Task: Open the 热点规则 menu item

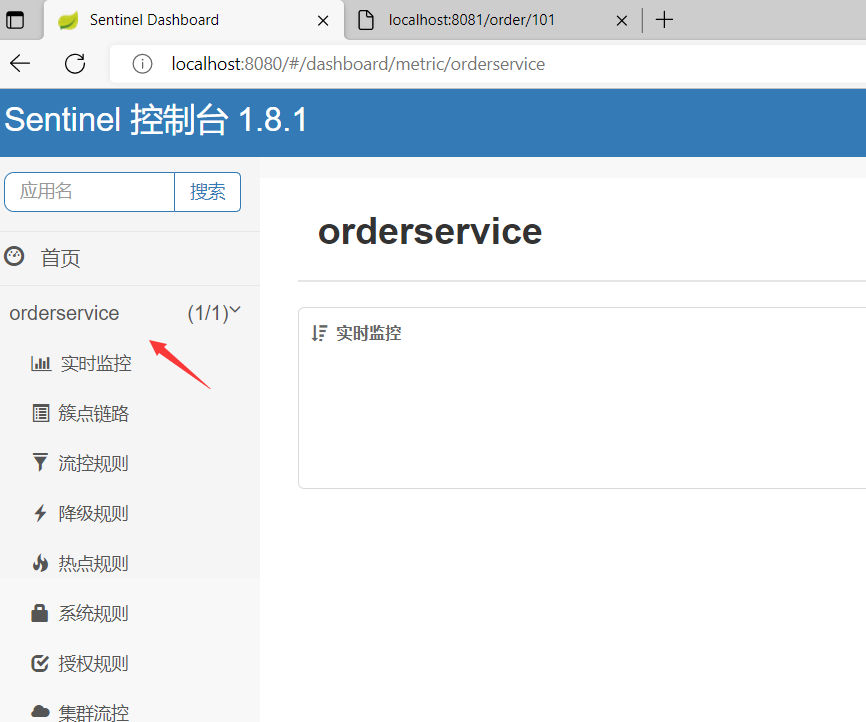Action: [93, 563]
